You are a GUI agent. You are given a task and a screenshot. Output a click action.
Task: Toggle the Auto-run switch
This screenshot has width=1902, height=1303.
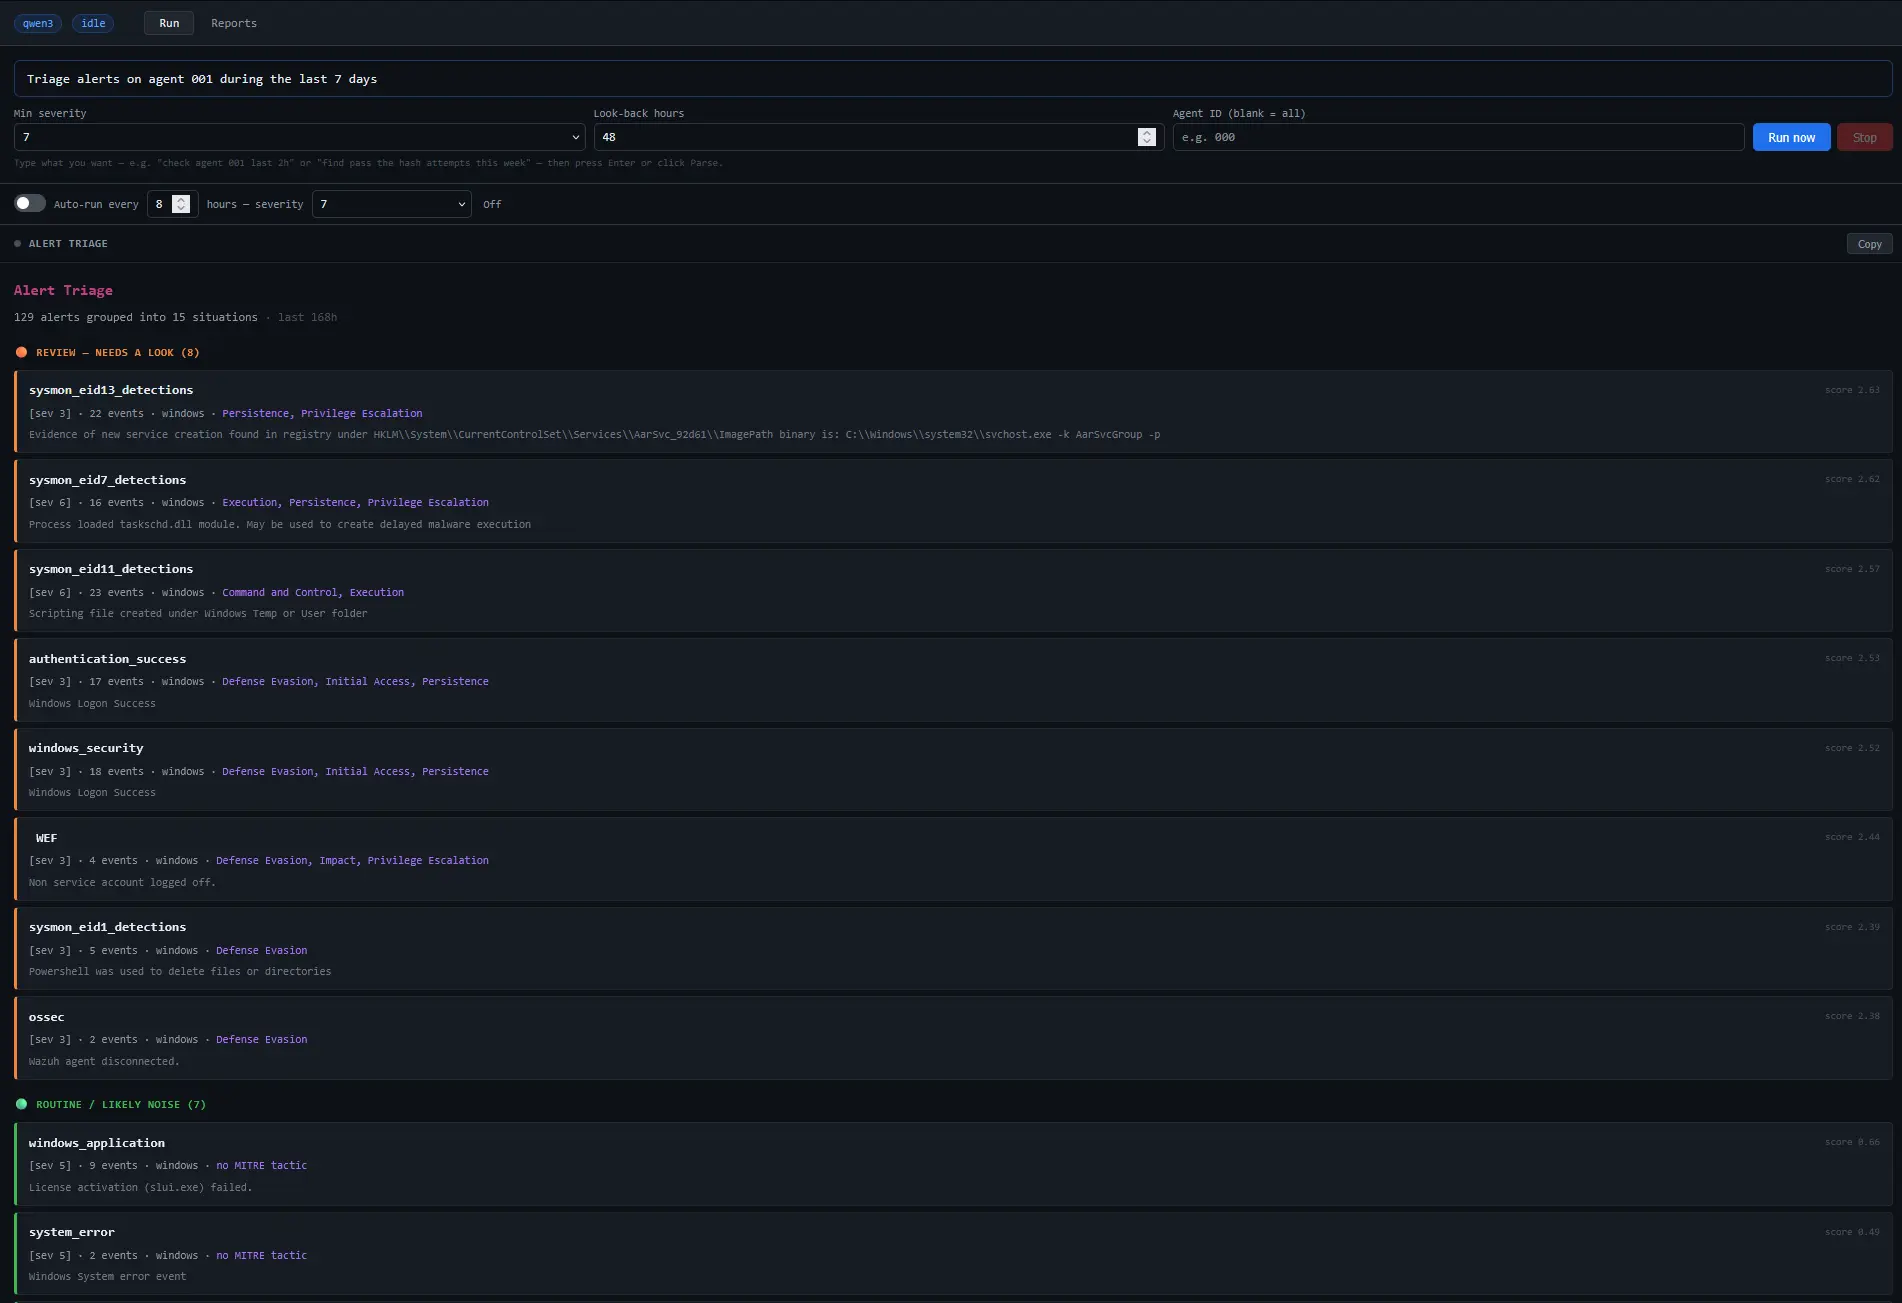click(x=30, y=203)
